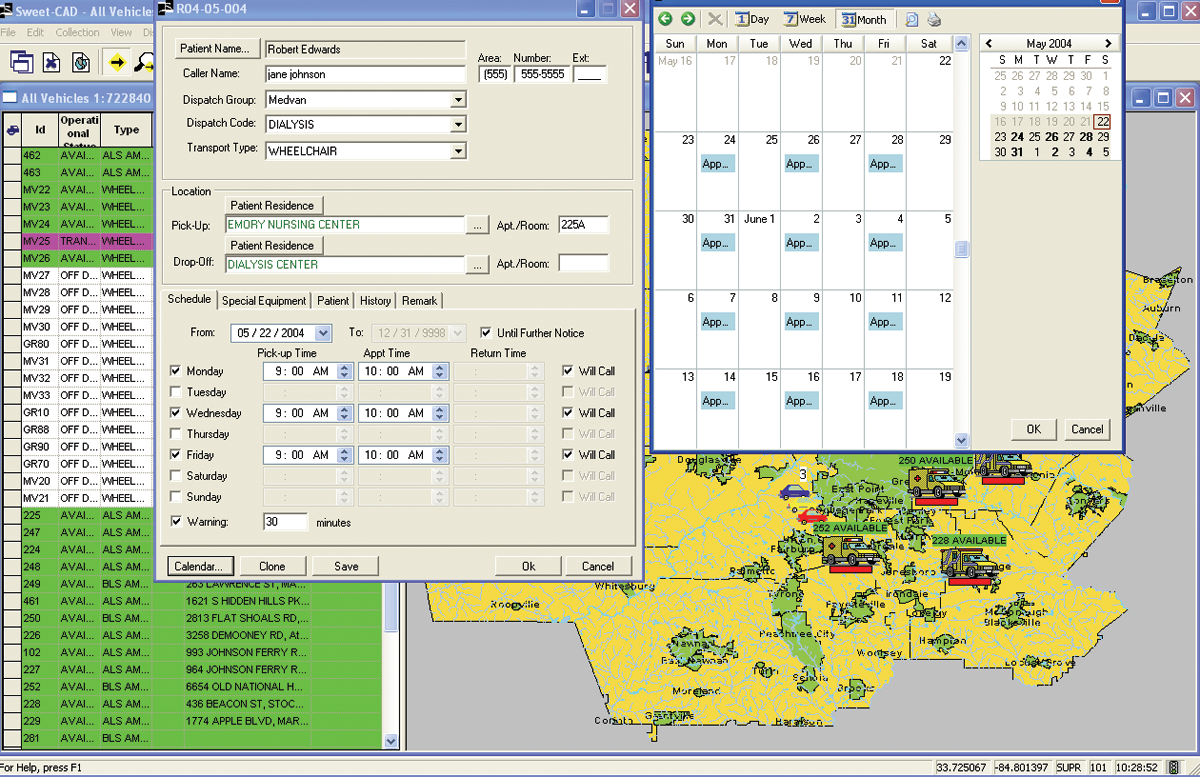
Task: Click the green forward arrow in calendar toolbar
Action: (687, 19)
